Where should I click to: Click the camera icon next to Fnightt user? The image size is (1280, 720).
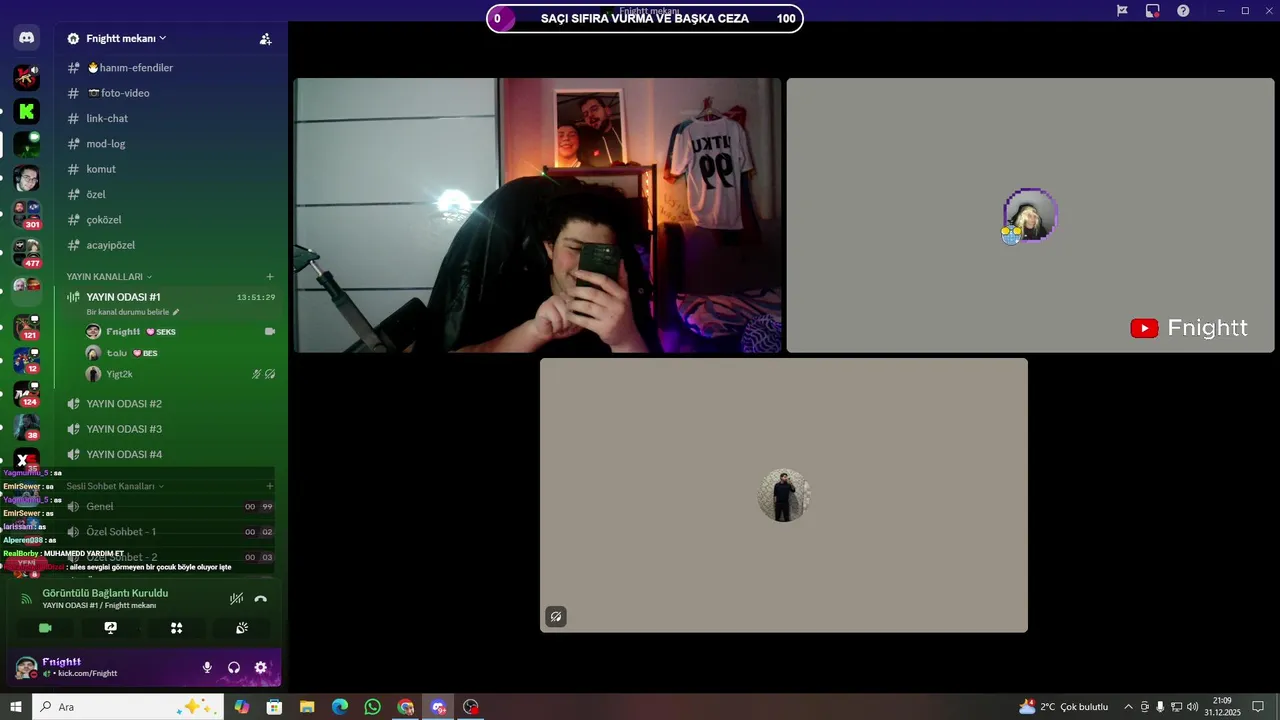(269, 331)
